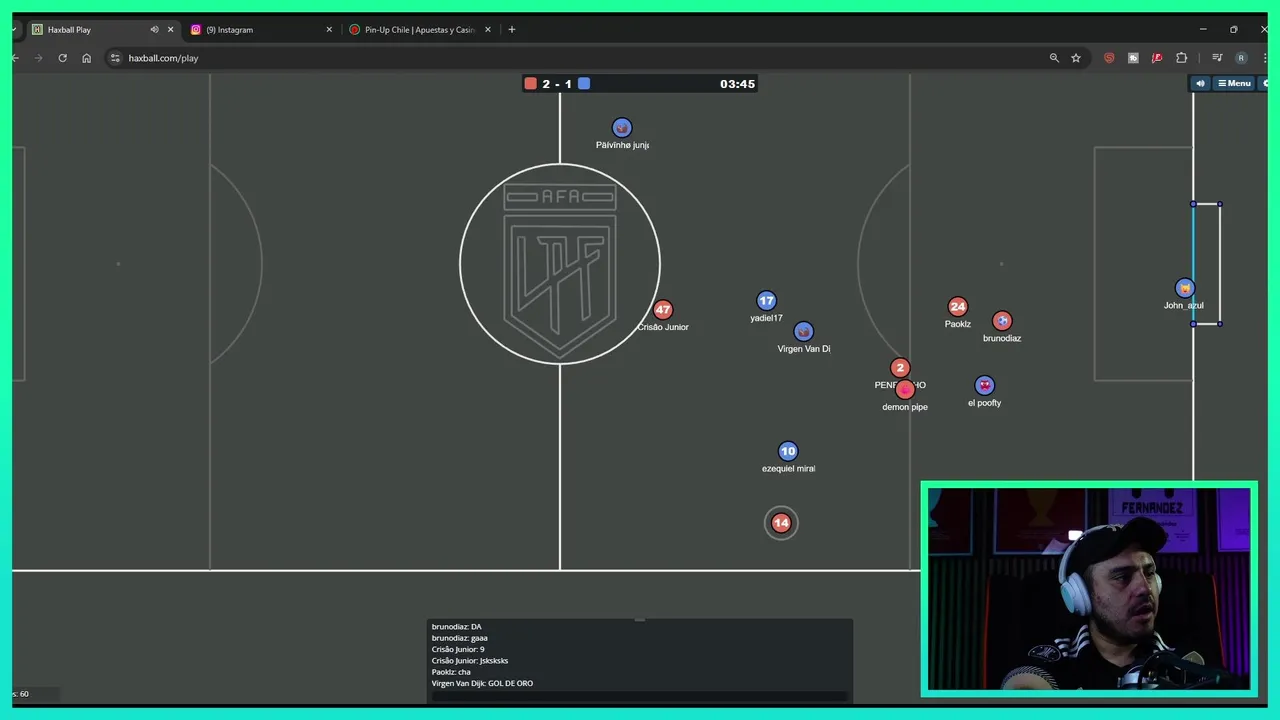
Task: Open the gray square extension icon
Action: click(1133, 58)
